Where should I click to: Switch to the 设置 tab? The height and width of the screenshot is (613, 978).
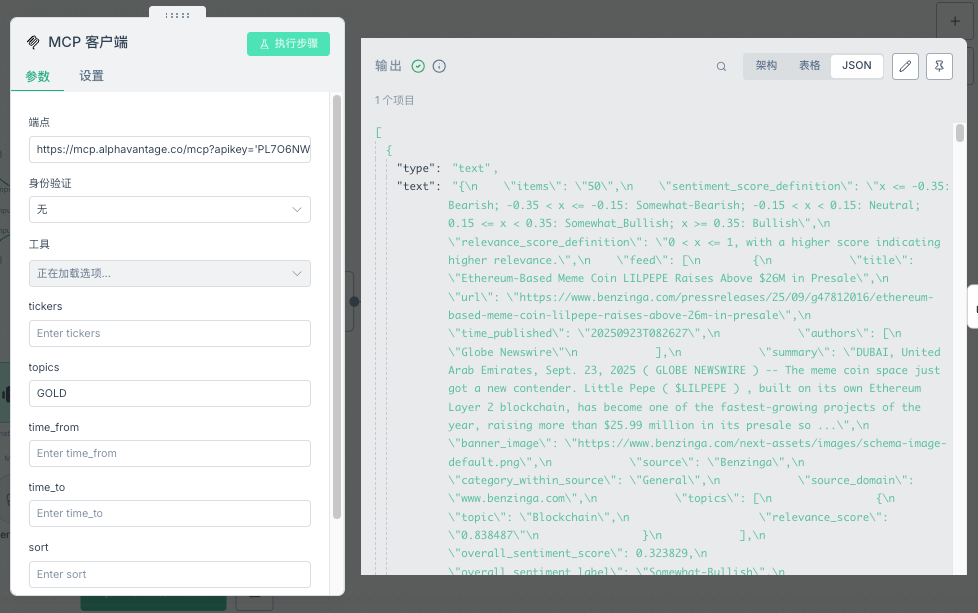tap(91, 76)
